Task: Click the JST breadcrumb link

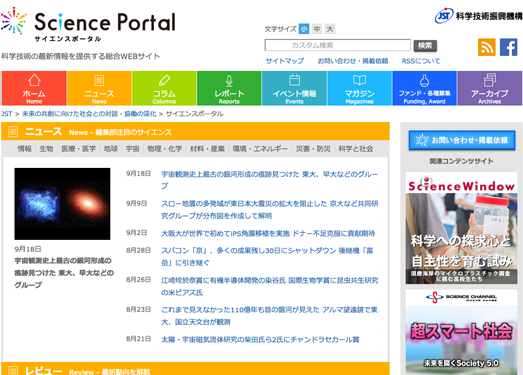Action: coord(6,114)
